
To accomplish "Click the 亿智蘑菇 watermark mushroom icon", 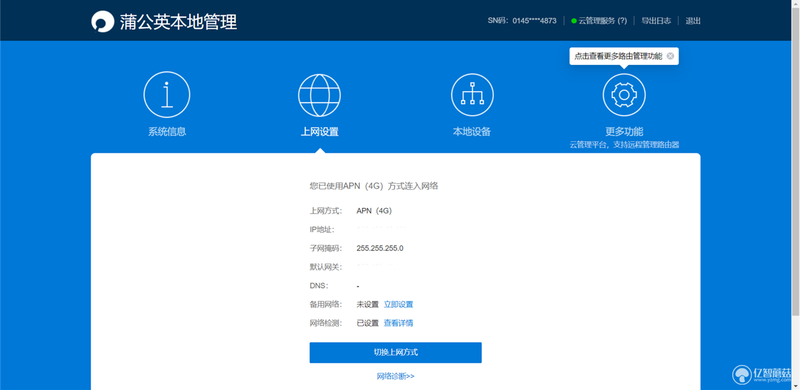I will [741, 375].
